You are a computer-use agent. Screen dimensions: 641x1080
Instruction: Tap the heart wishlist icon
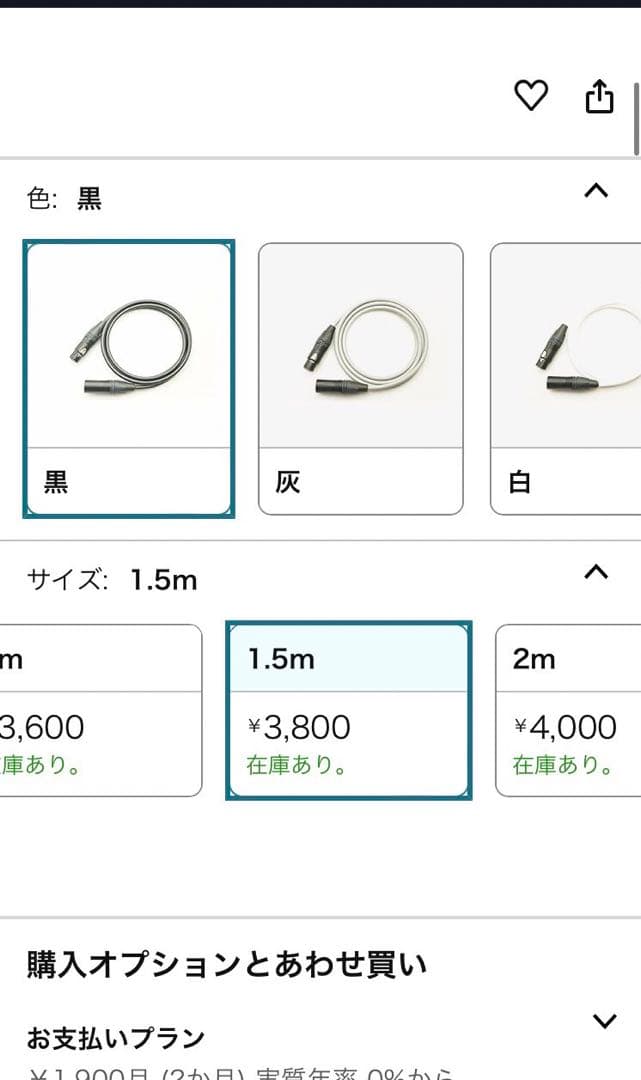[531, 96]
